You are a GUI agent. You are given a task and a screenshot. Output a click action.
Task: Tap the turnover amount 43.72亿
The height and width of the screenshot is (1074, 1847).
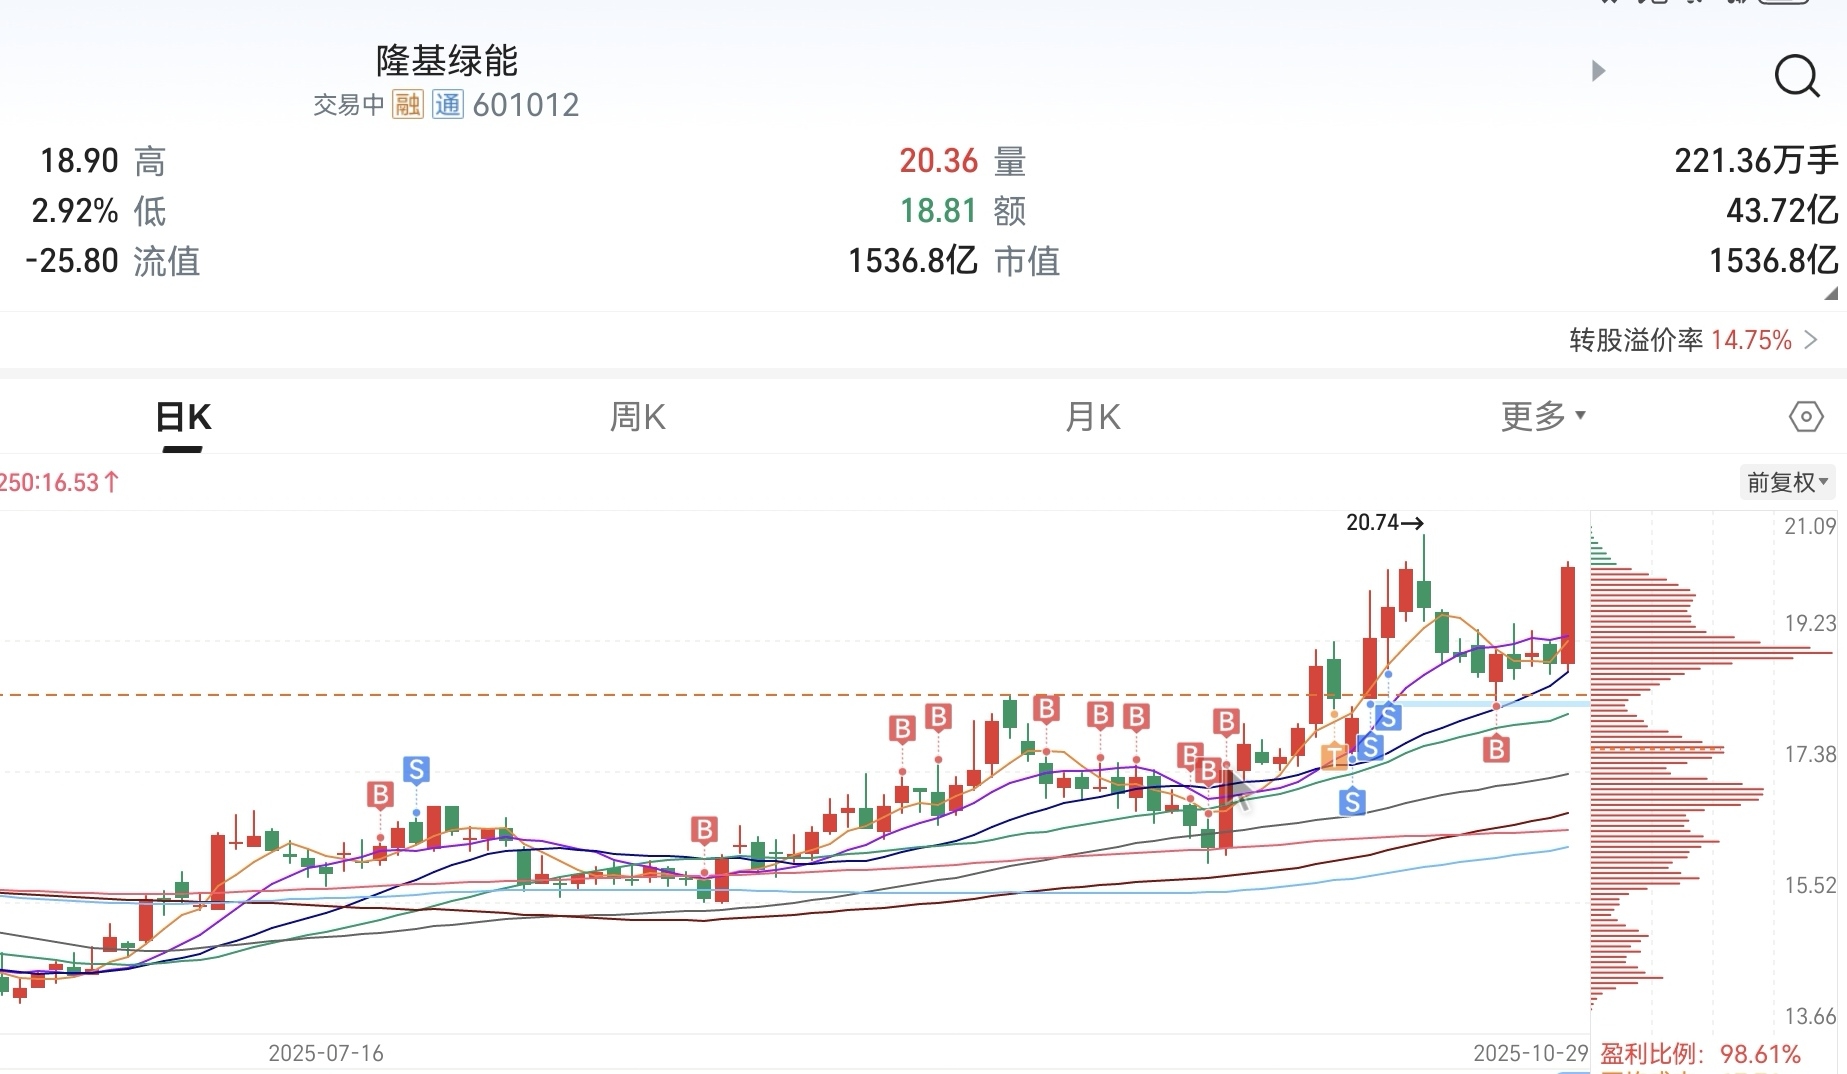tap(1782, 211)
